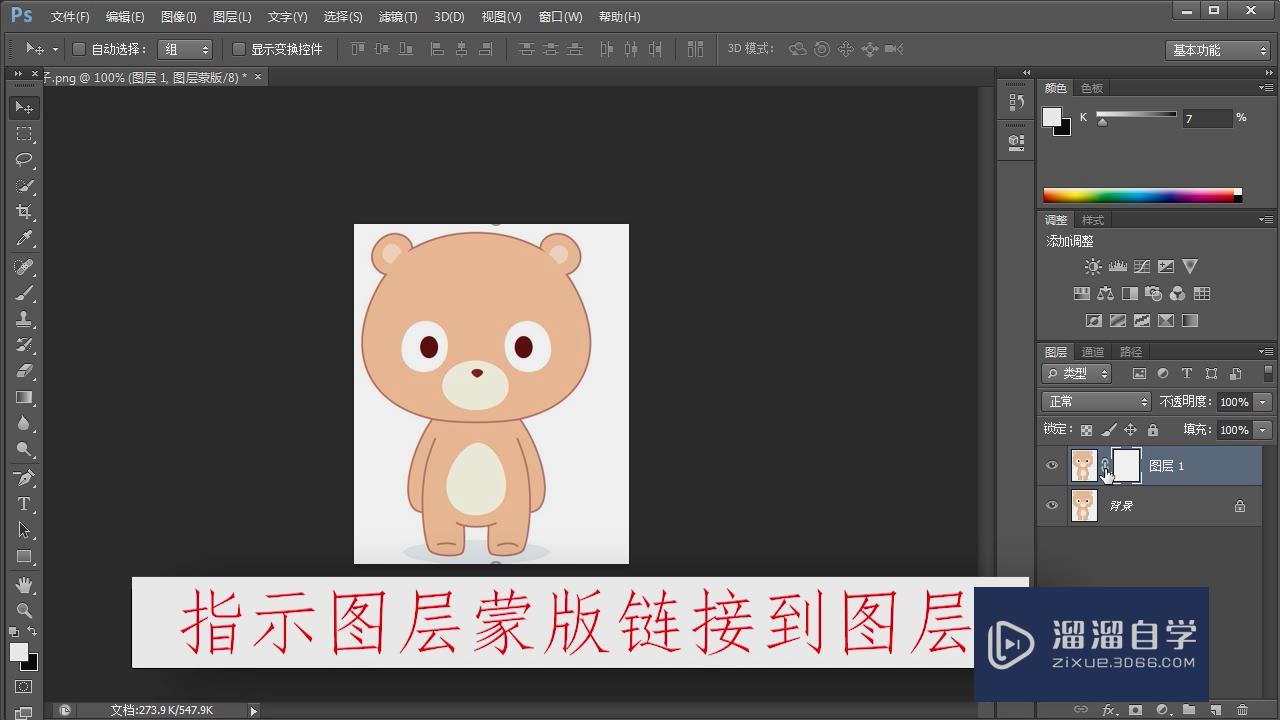Image resolution: width=1280 pixels, height=720 pixels.
Task: Open the Color panel flyout menu
Action: click(x=1265, y=88)
